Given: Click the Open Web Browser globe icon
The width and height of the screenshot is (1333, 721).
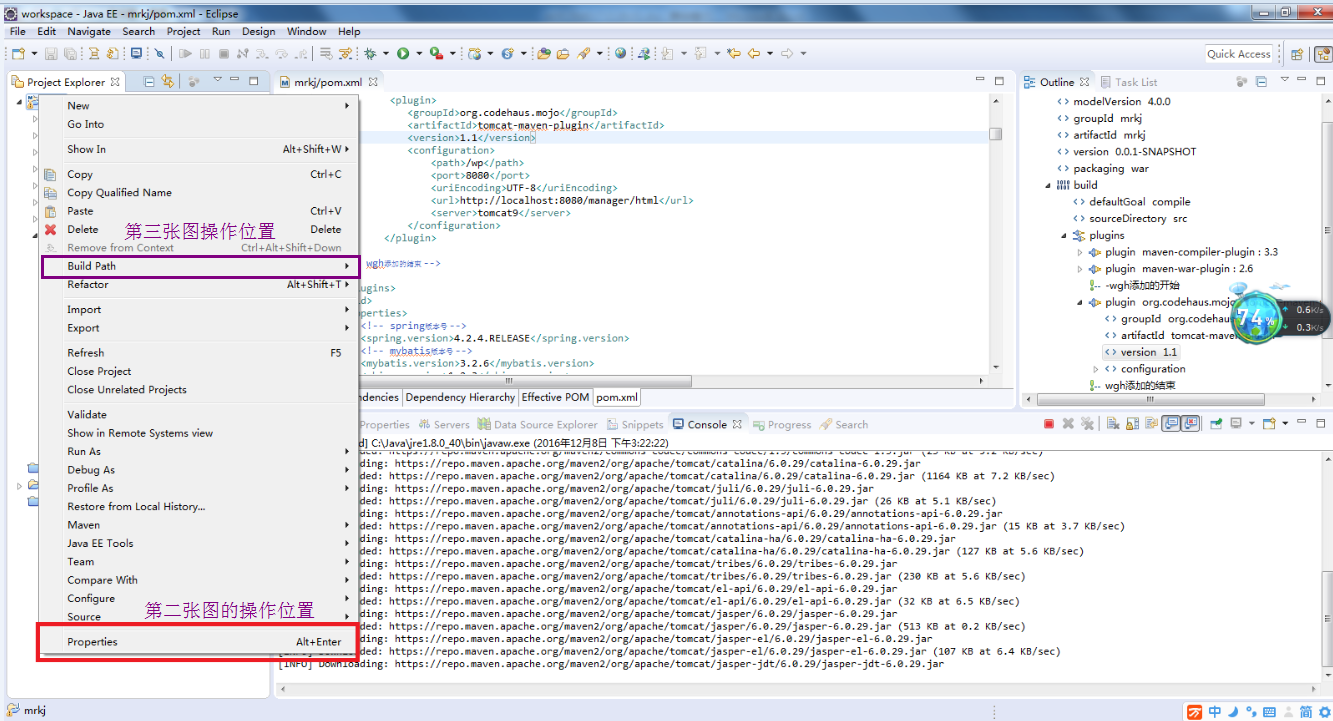Looking at the screenshot, I should click(620, 54).
